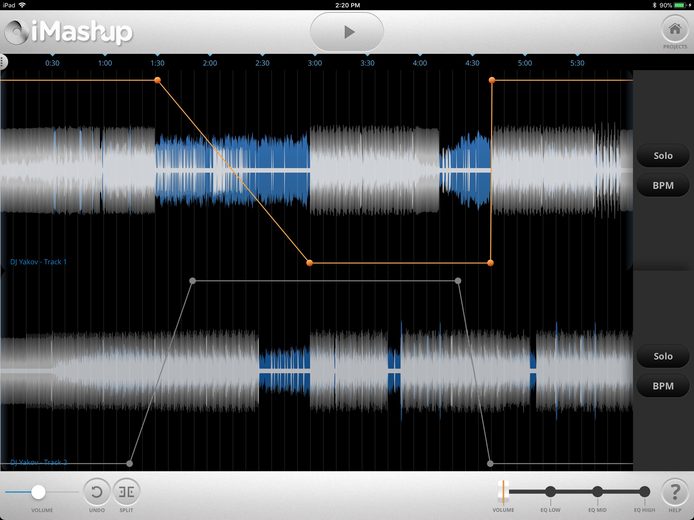This screenshot has height=520, width=694.
Task: Click the 2:30 timeline marker
Action: [x=262, y=63]
